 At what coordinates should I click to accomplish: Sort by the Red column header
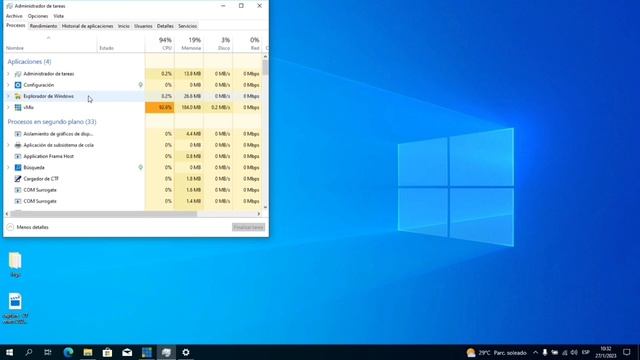(x=247, y=43)
